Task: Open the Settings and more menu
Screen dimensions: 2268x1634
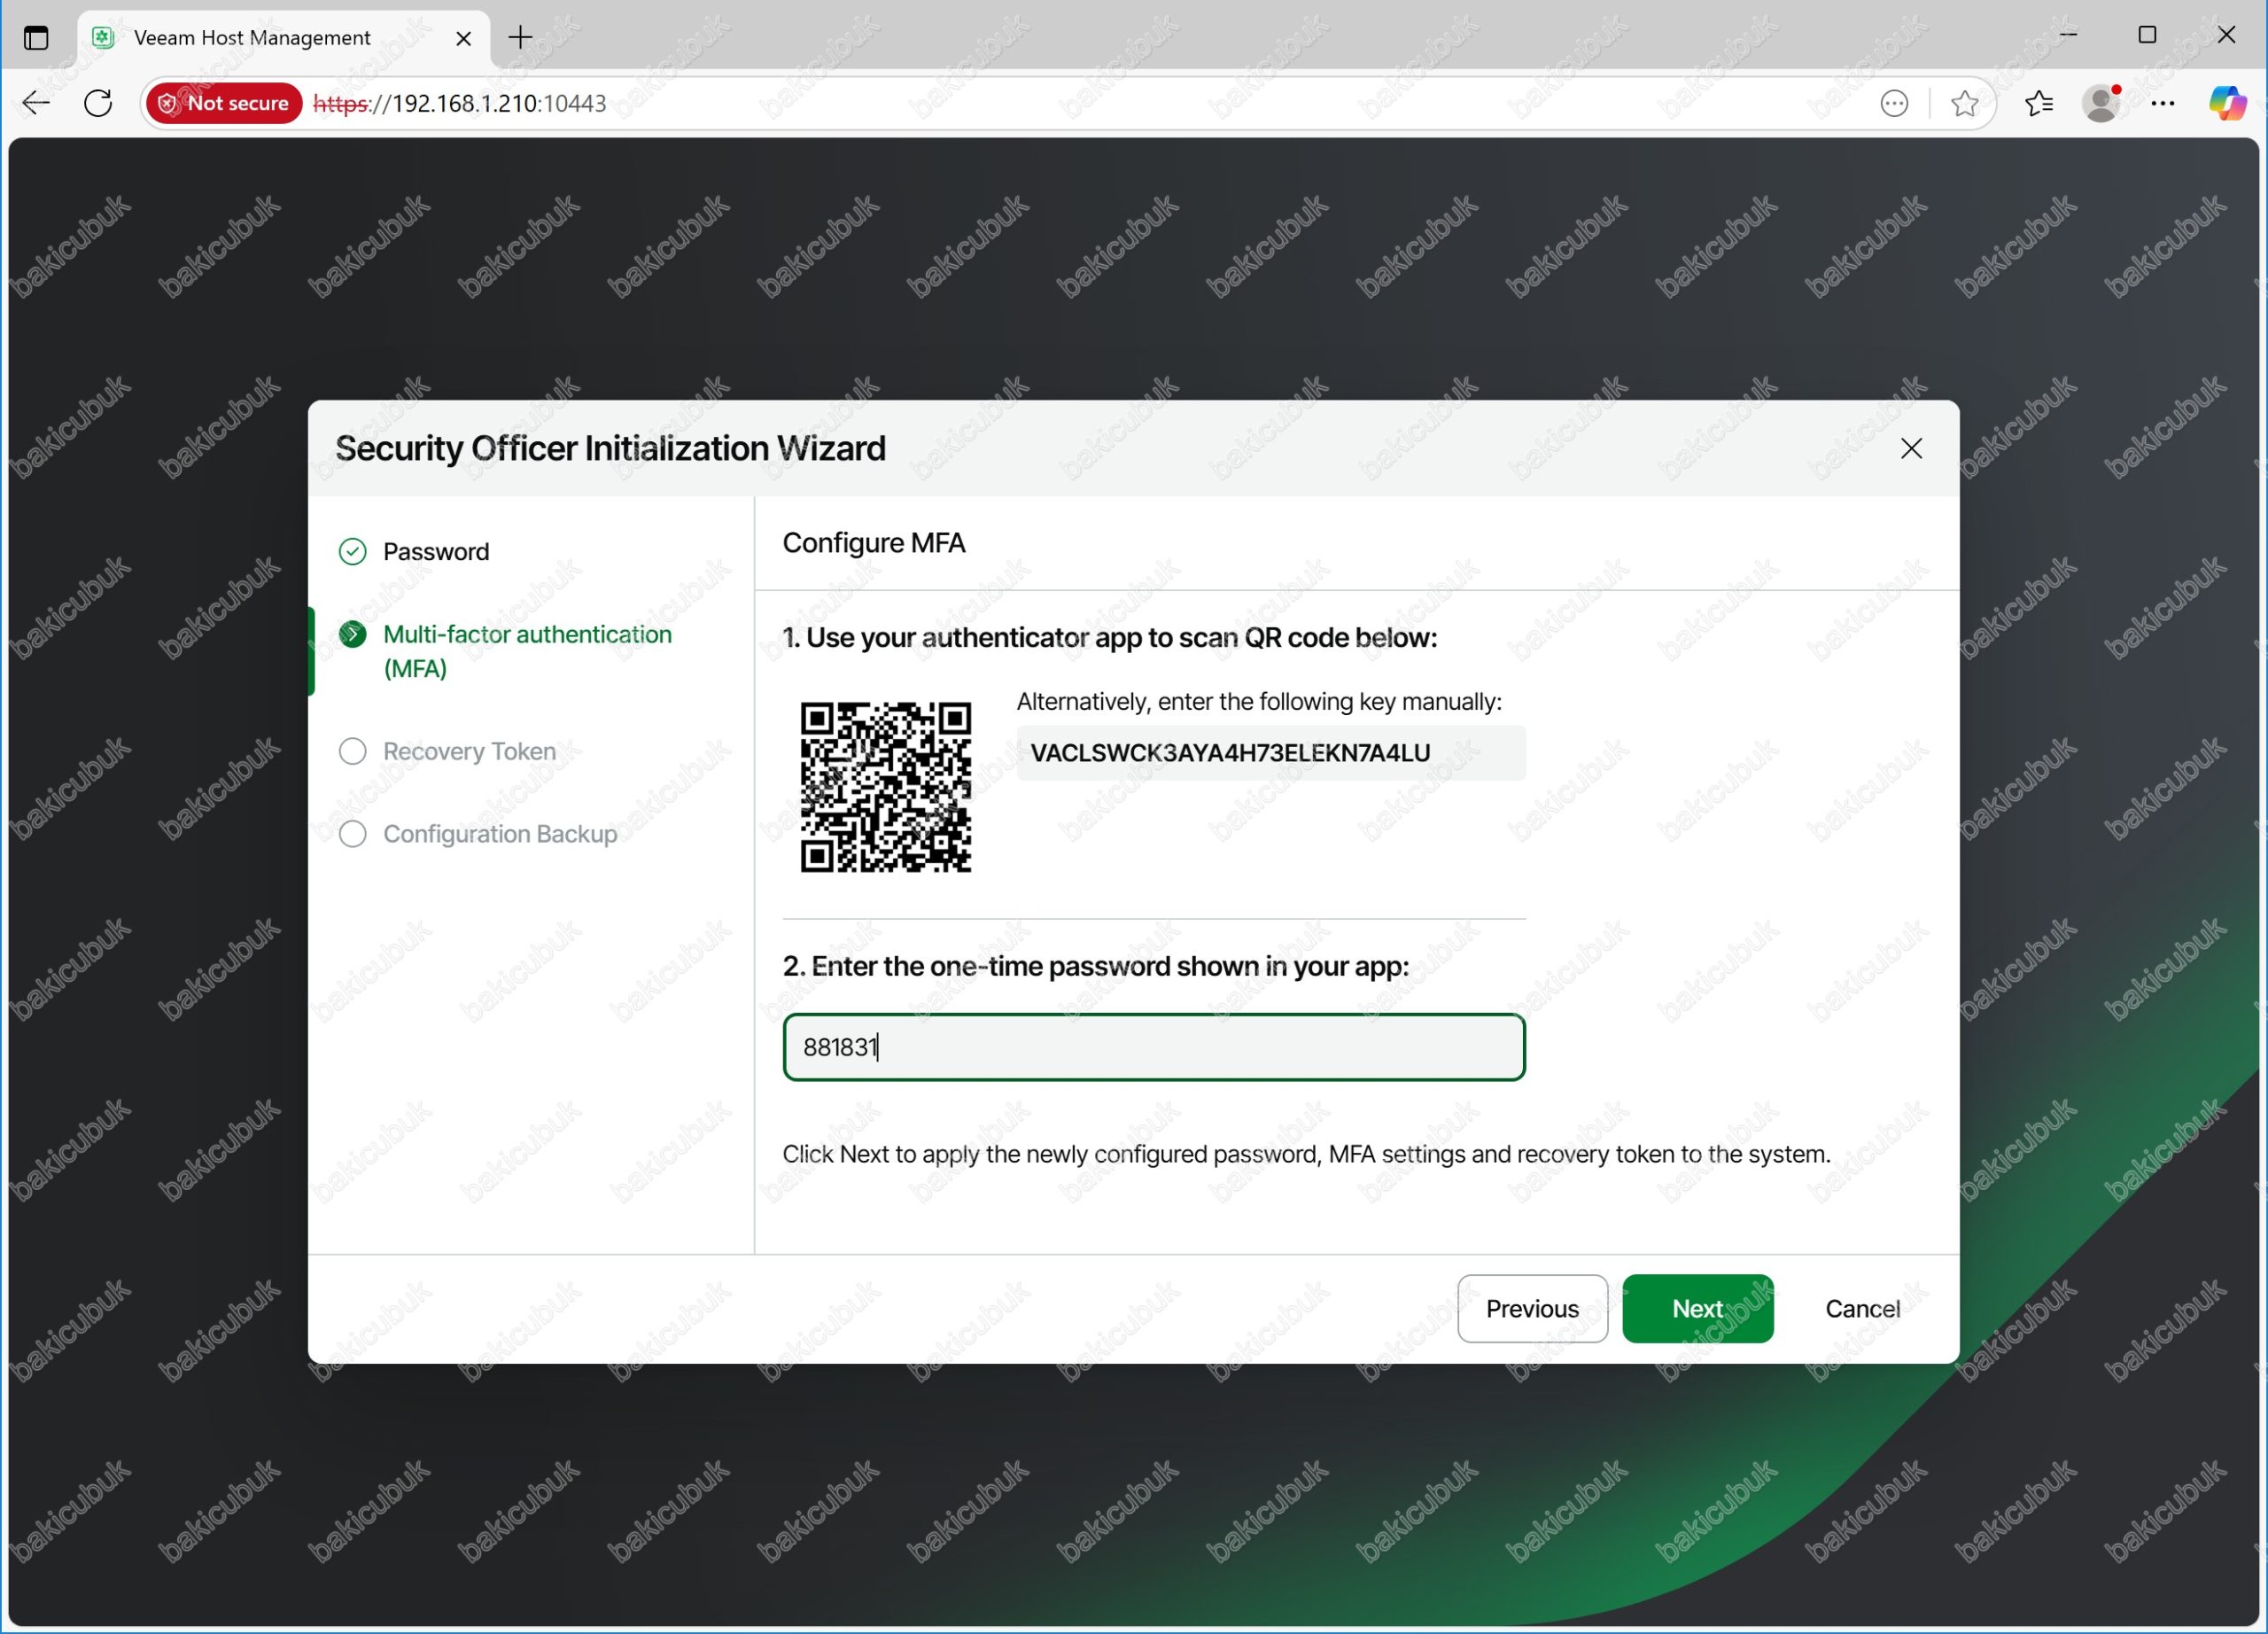Action: click(2162, 103)
